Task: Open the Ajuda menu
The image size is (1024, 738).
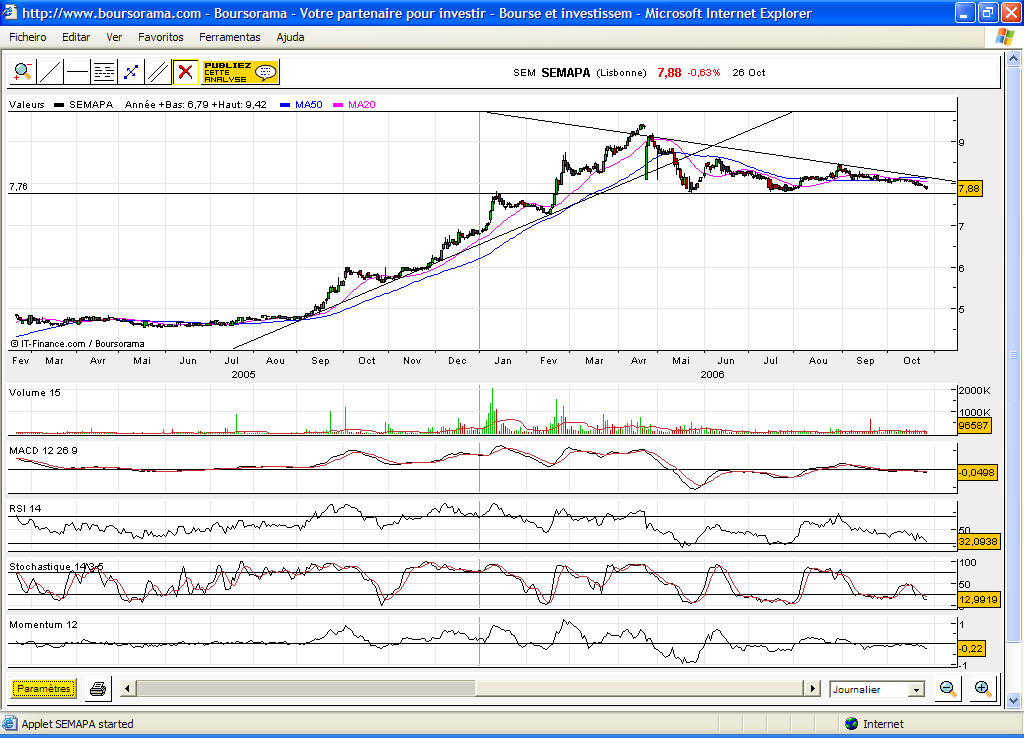Action: point(290,37)
